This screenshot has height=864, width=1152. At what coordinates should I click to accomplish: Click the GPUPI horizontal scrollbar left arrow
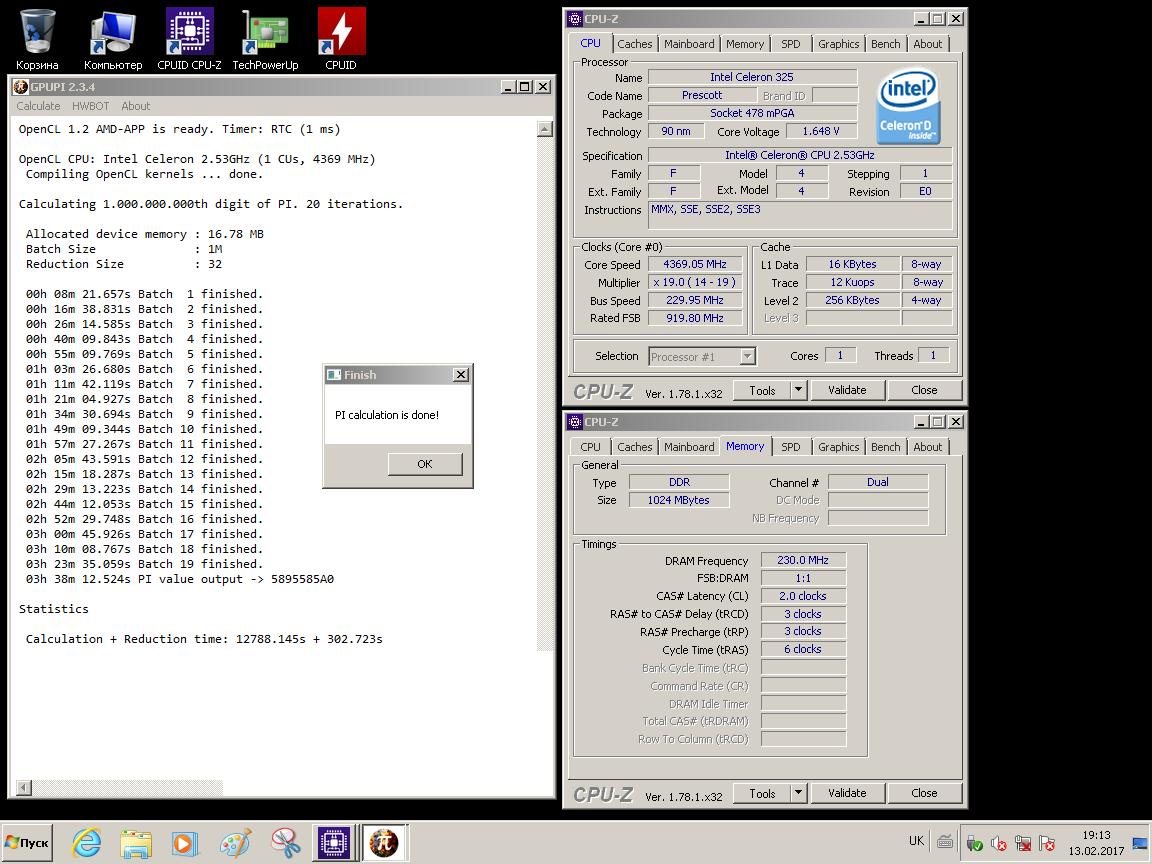point(24,788)
